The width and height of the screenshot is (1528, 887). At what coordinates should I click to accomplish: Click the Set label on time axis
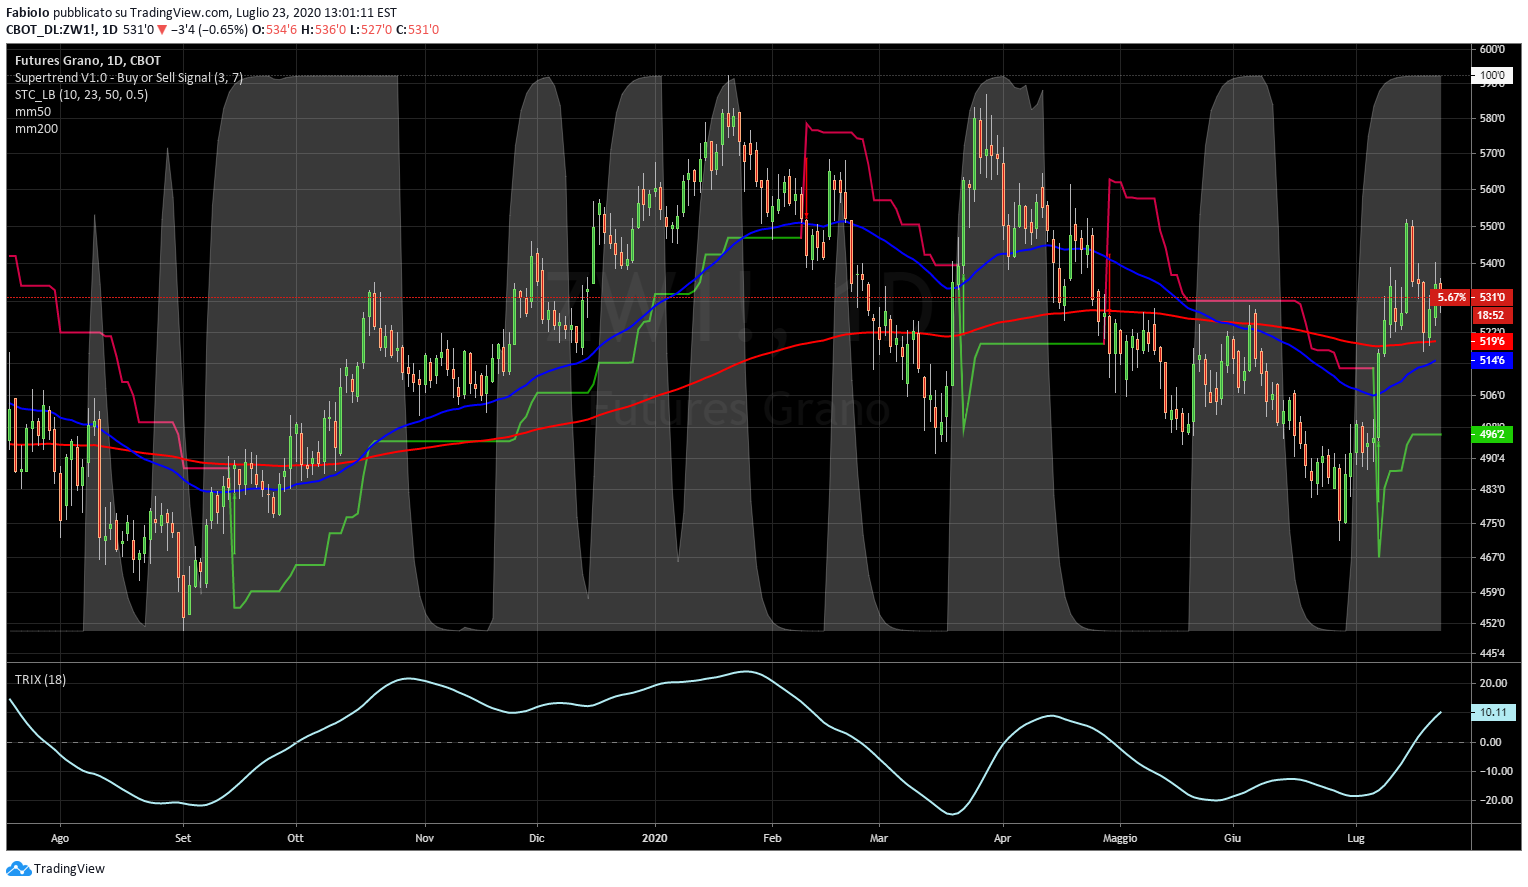tap(183, 838)
